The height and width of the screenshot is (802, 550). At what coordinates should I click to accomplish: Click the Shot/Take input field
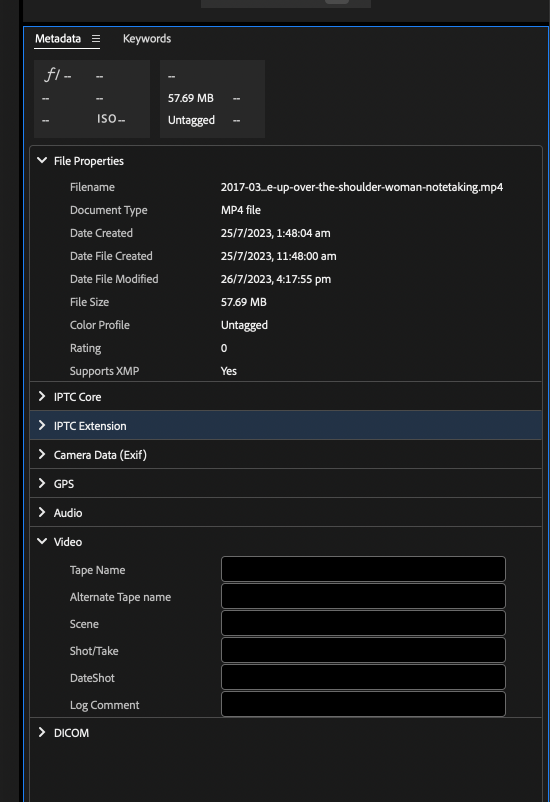(x=363, y=651)
